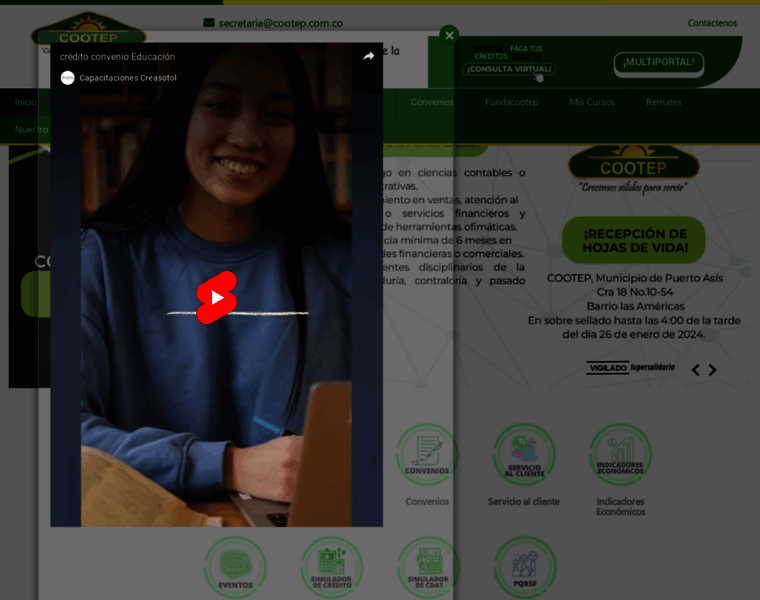
Task: Close the video popup
Action: 449,35
